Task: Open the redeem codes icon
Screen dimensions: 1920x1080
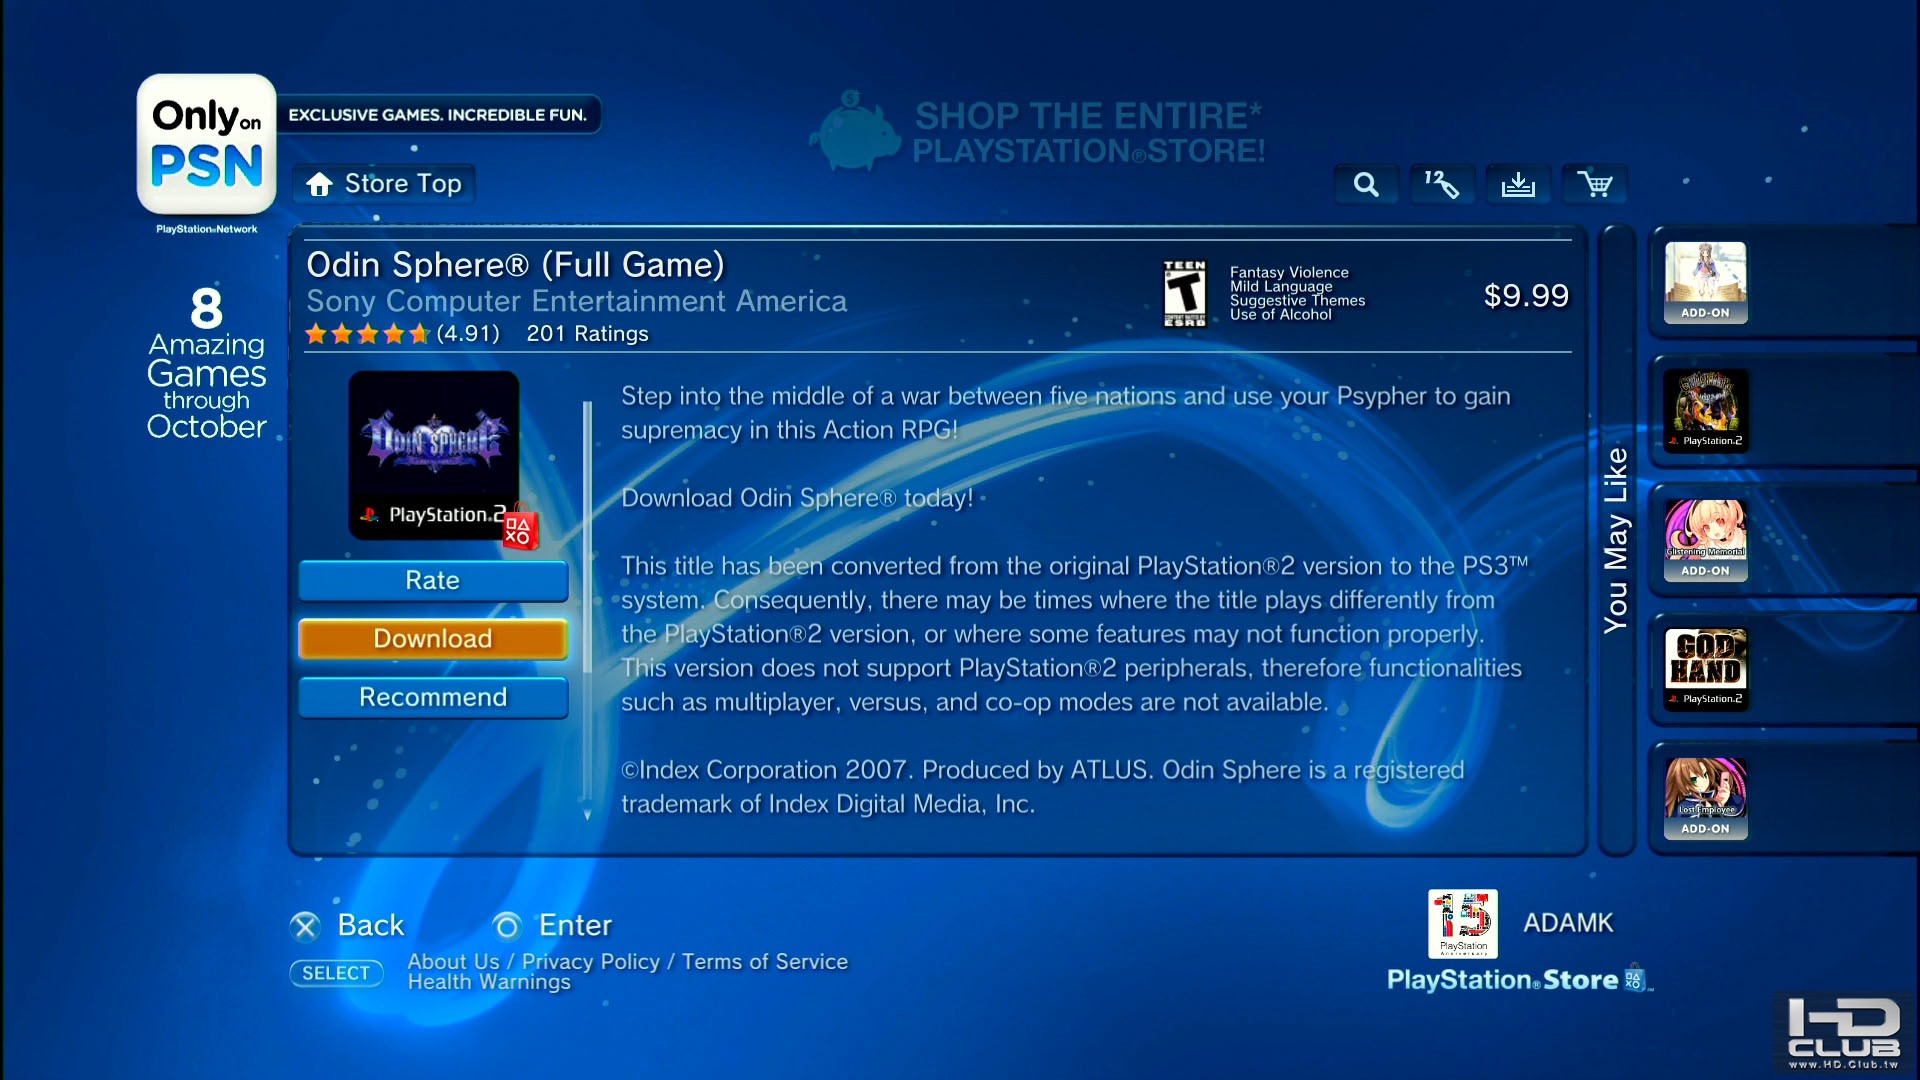Action: 1442,184
